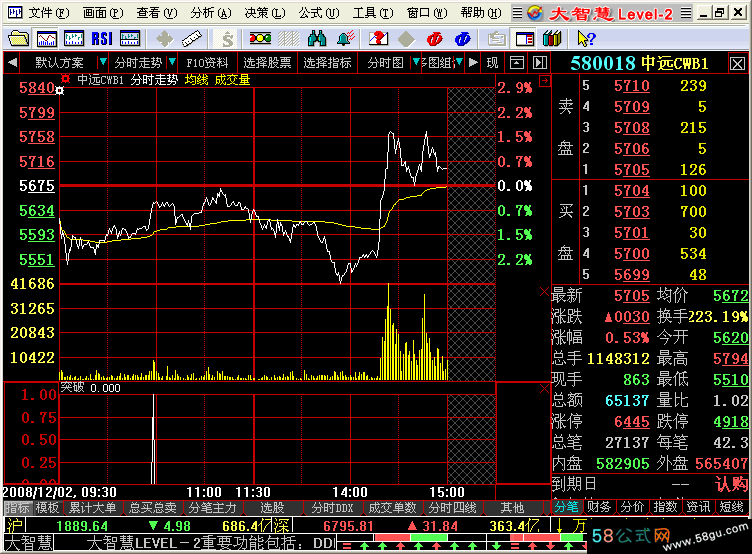The image size is (752, 554).
Task: Click the F10资料 button
Action: (x=207, y=62)
